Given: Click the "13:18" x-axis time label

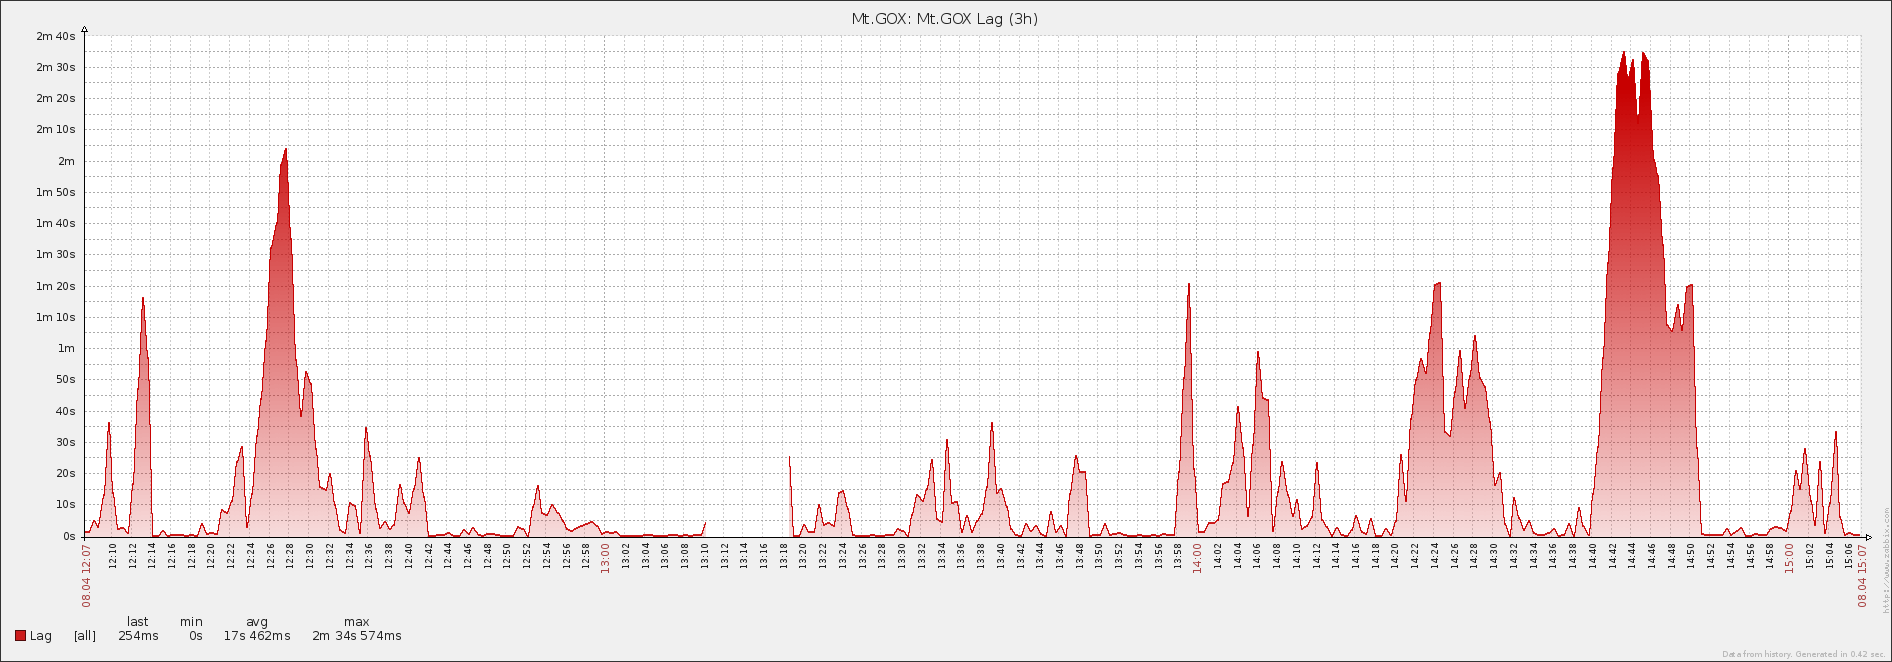Looking at the screenshot, I should 784,555.
